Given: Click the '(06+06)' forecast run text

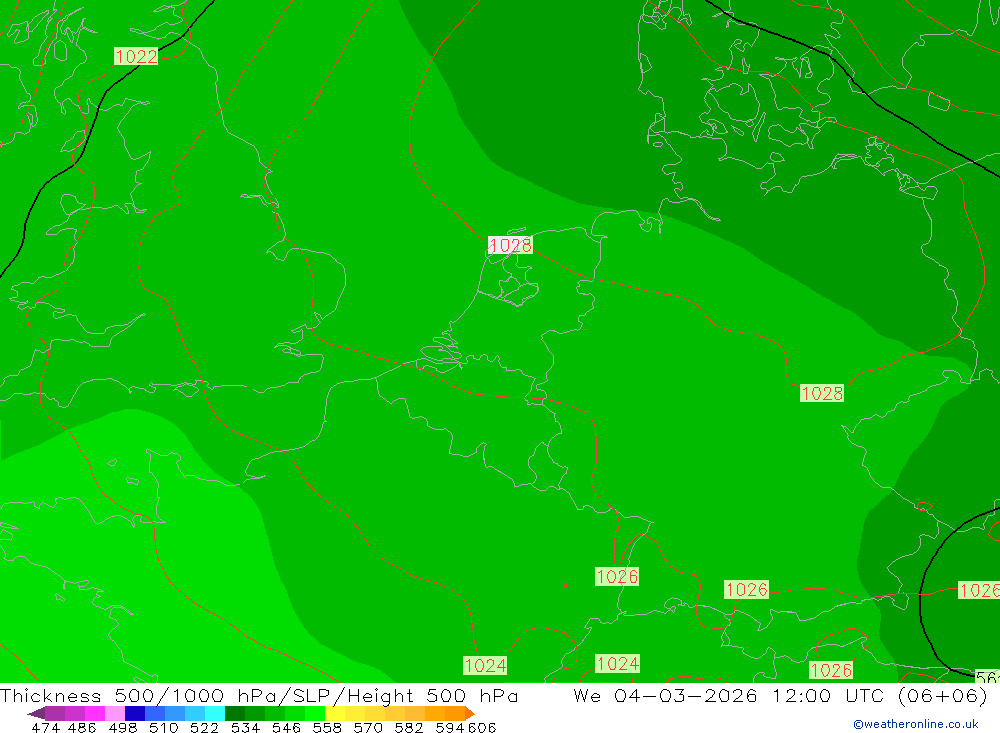Looking at the screenshot, I should click(942, 695).
